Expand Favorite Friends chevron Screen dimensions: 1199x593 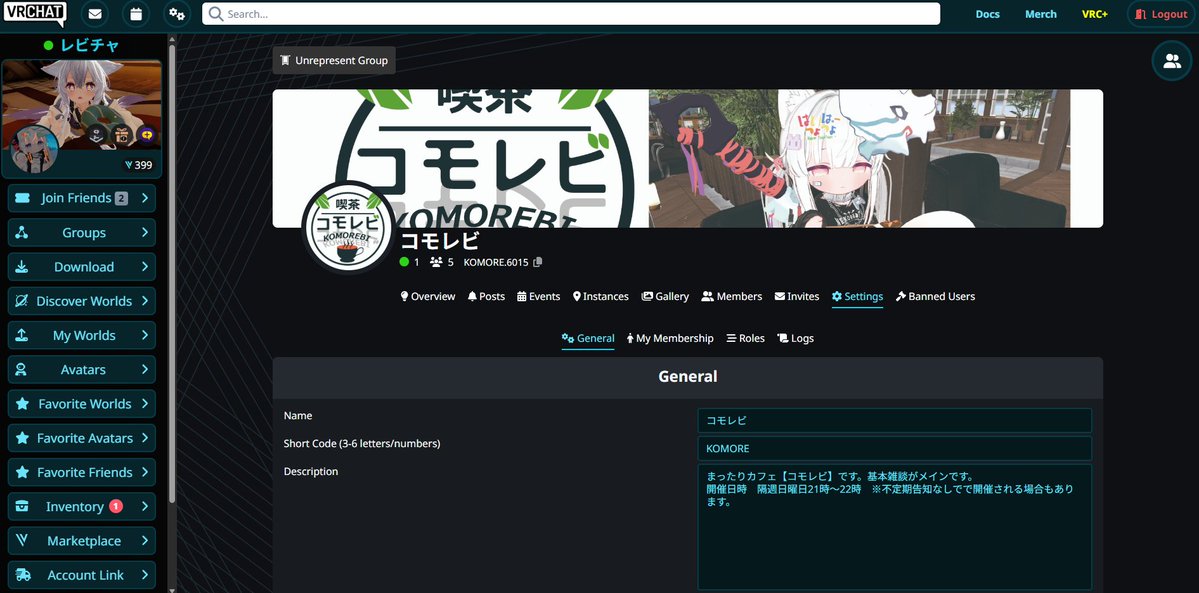(145, 472)
